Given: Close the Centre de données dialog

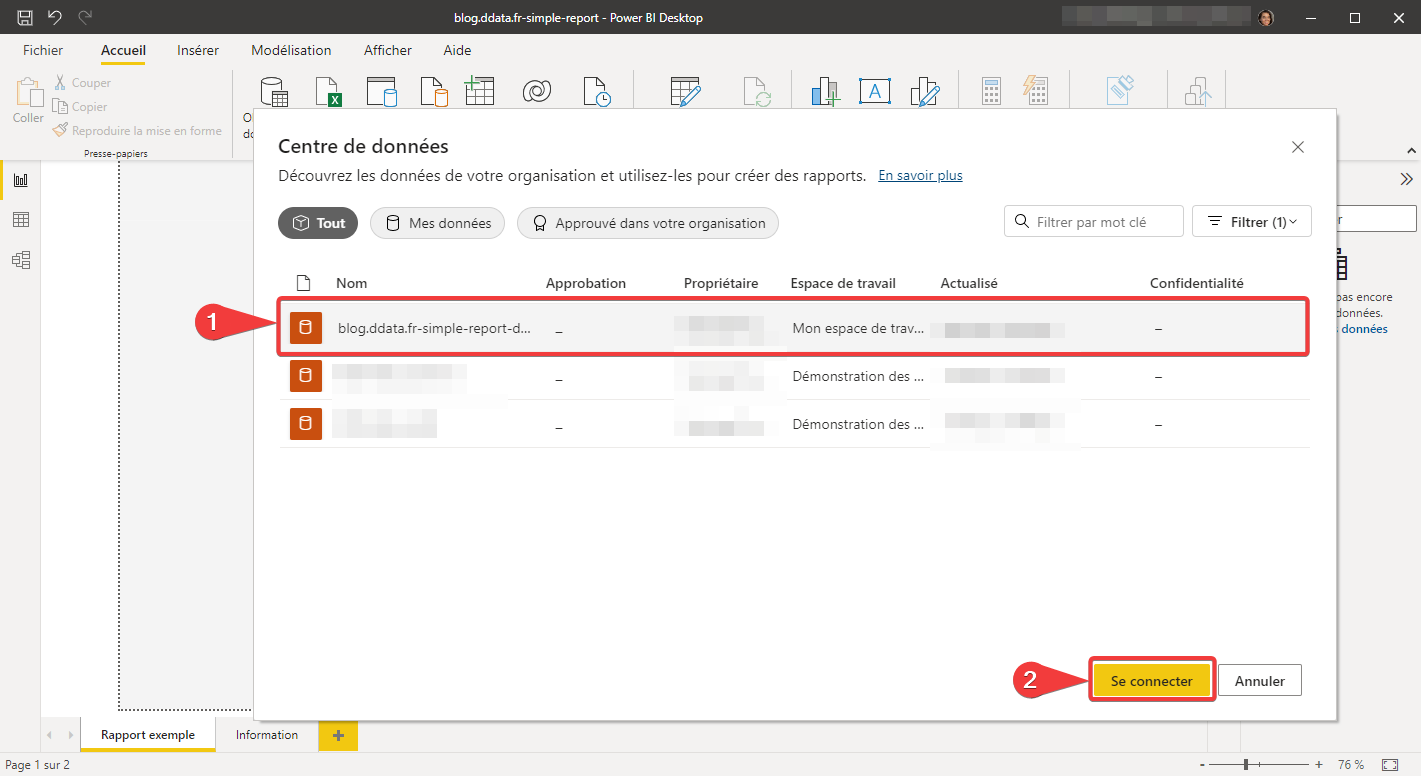Looking at the screenshot, I should coord(1298,147).
